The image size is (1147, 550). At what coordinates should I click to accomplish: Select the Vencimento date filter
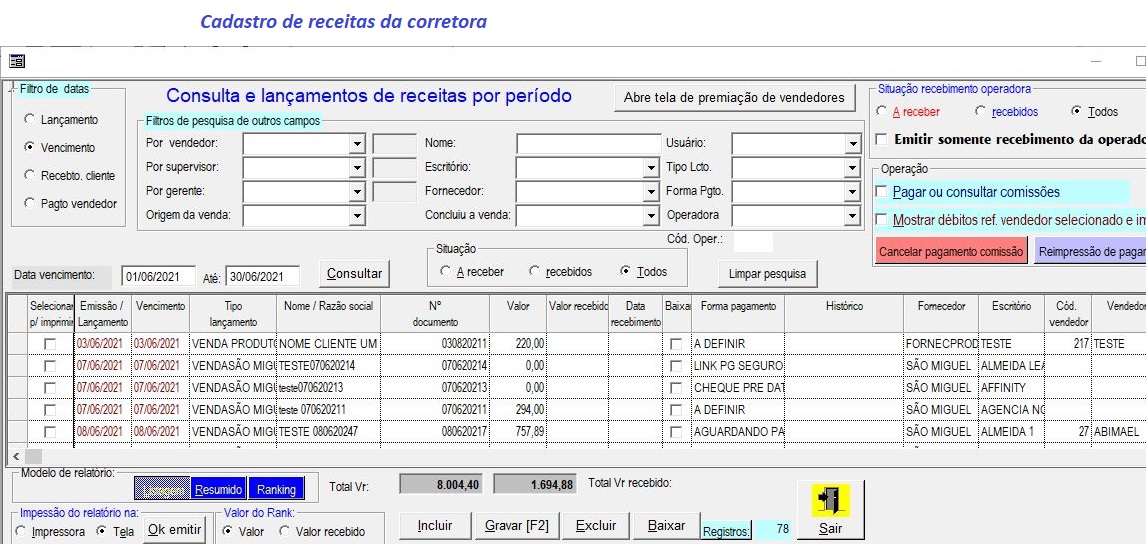coord(29,147)
